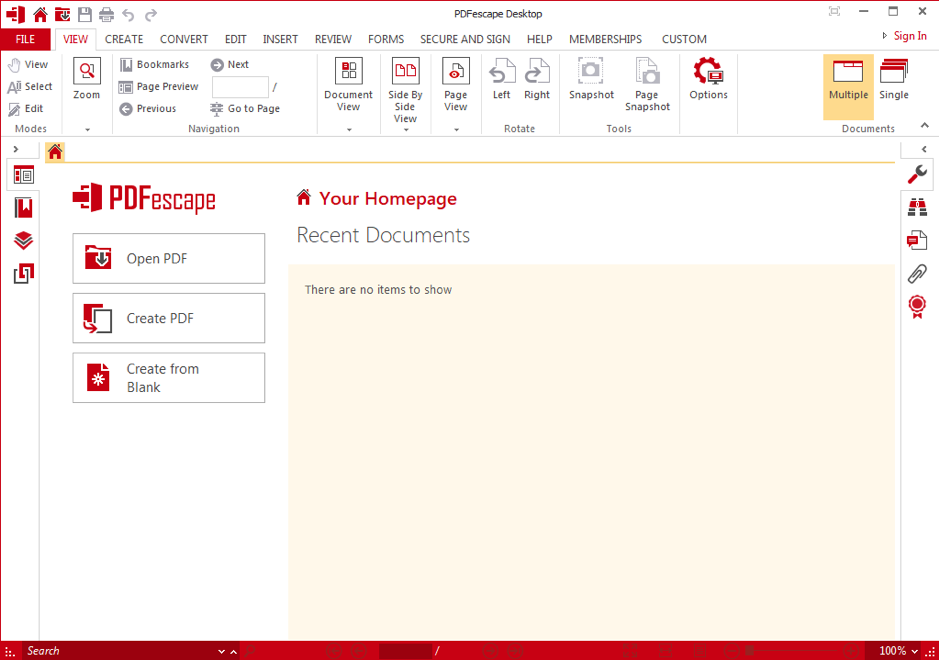Switch to Single document mode
This screenshot has width=939, height=660.
pyautogui.click(x=893, y=80)
